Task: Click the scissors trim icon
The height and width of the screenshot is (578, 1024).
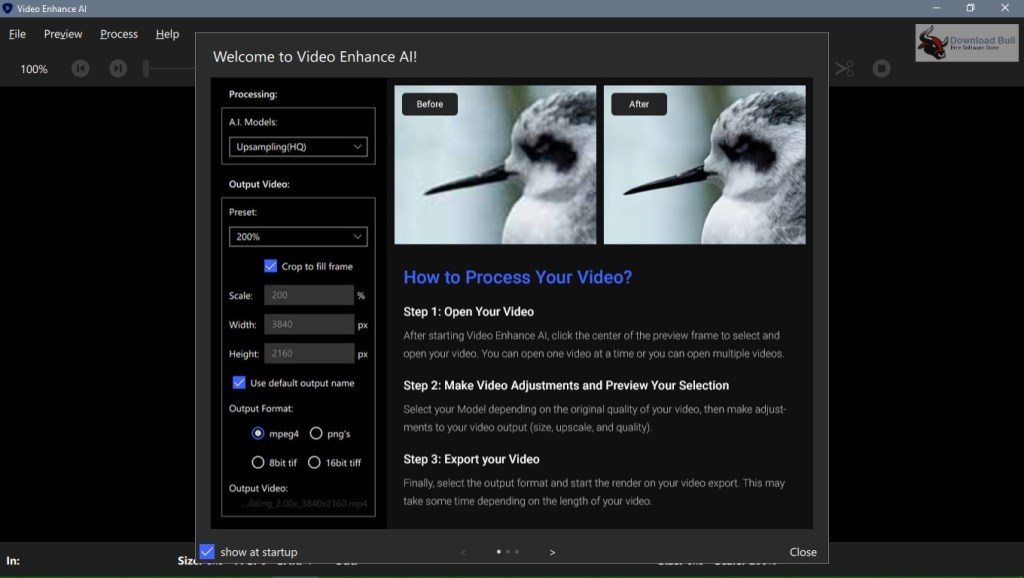Action: point(844,69)
